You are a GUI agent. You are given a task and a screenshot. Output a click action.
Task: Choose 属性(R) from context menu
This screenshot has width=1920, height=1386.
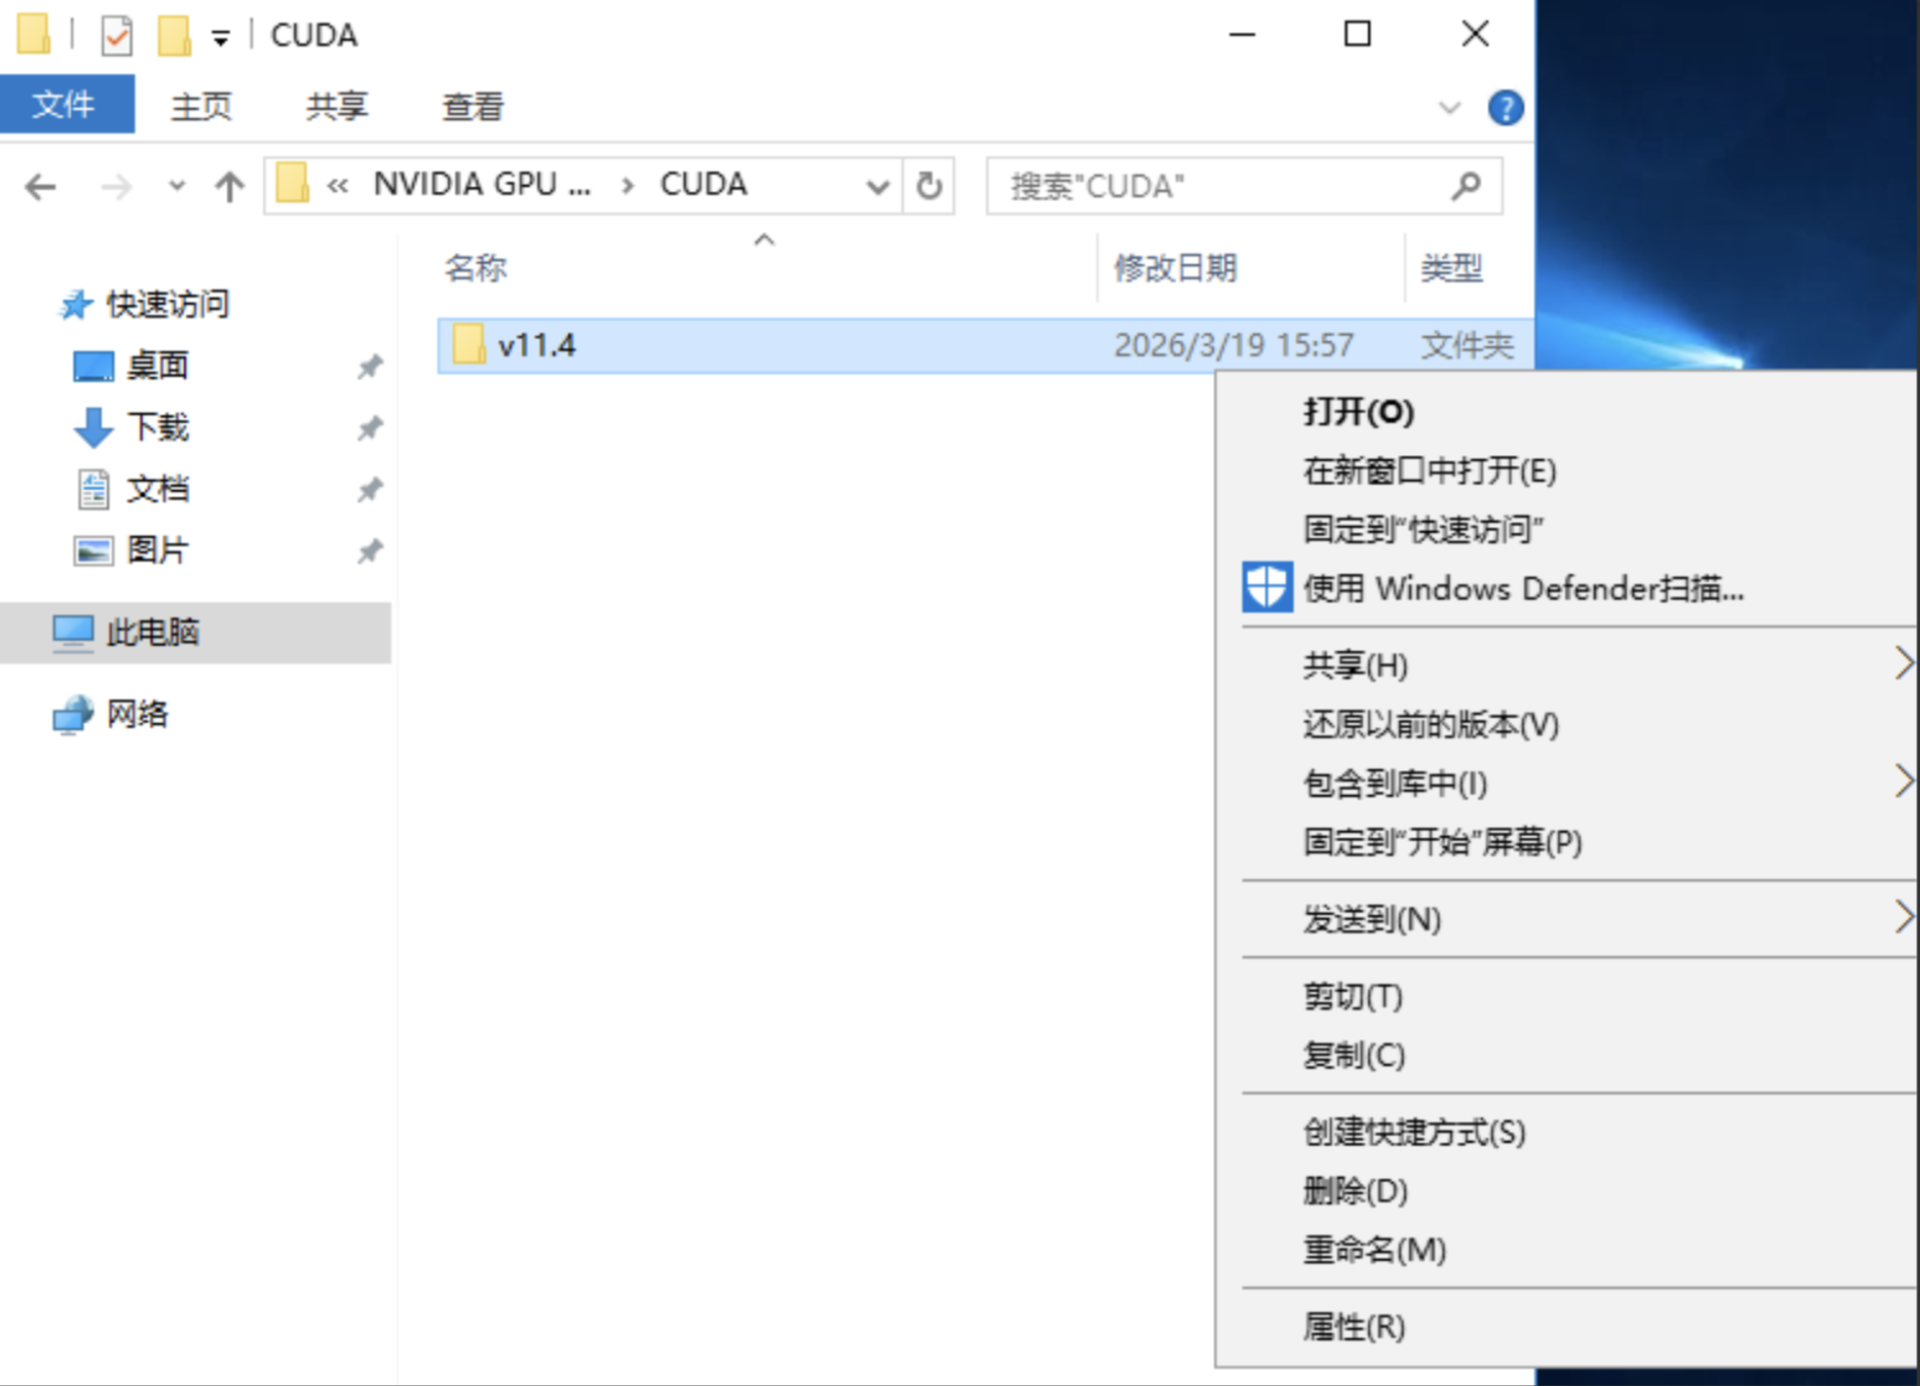[1354, 1327]
